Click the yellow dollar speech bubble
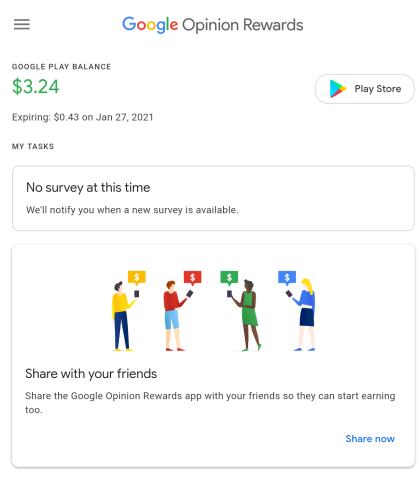Viewport: 419px width, 490px height. click(x=137, y=278)
